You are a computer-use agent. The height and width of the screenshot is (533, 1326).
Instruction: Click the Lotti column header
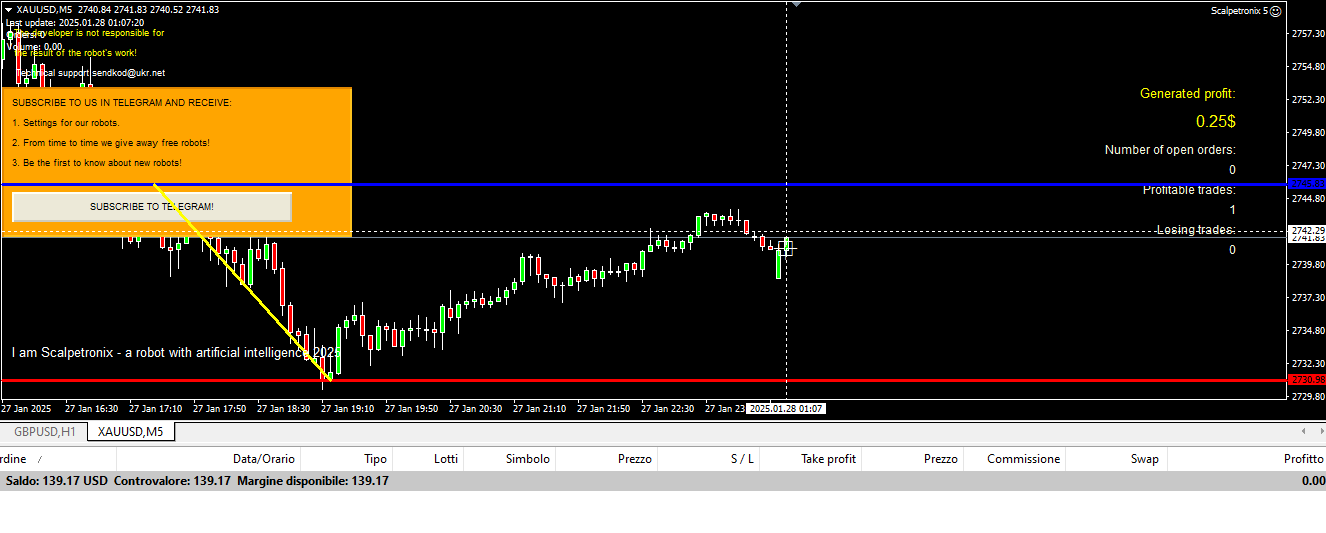[x=446, y=459]
